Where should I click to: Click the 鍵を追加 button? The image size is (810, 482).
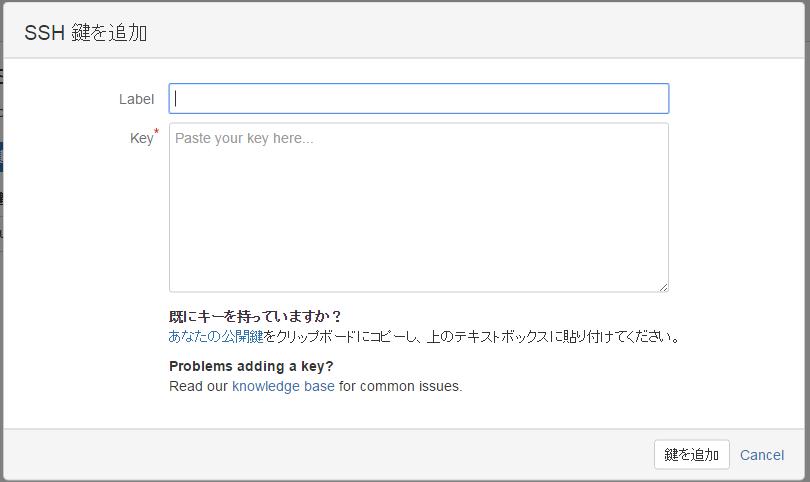point(692,455)
